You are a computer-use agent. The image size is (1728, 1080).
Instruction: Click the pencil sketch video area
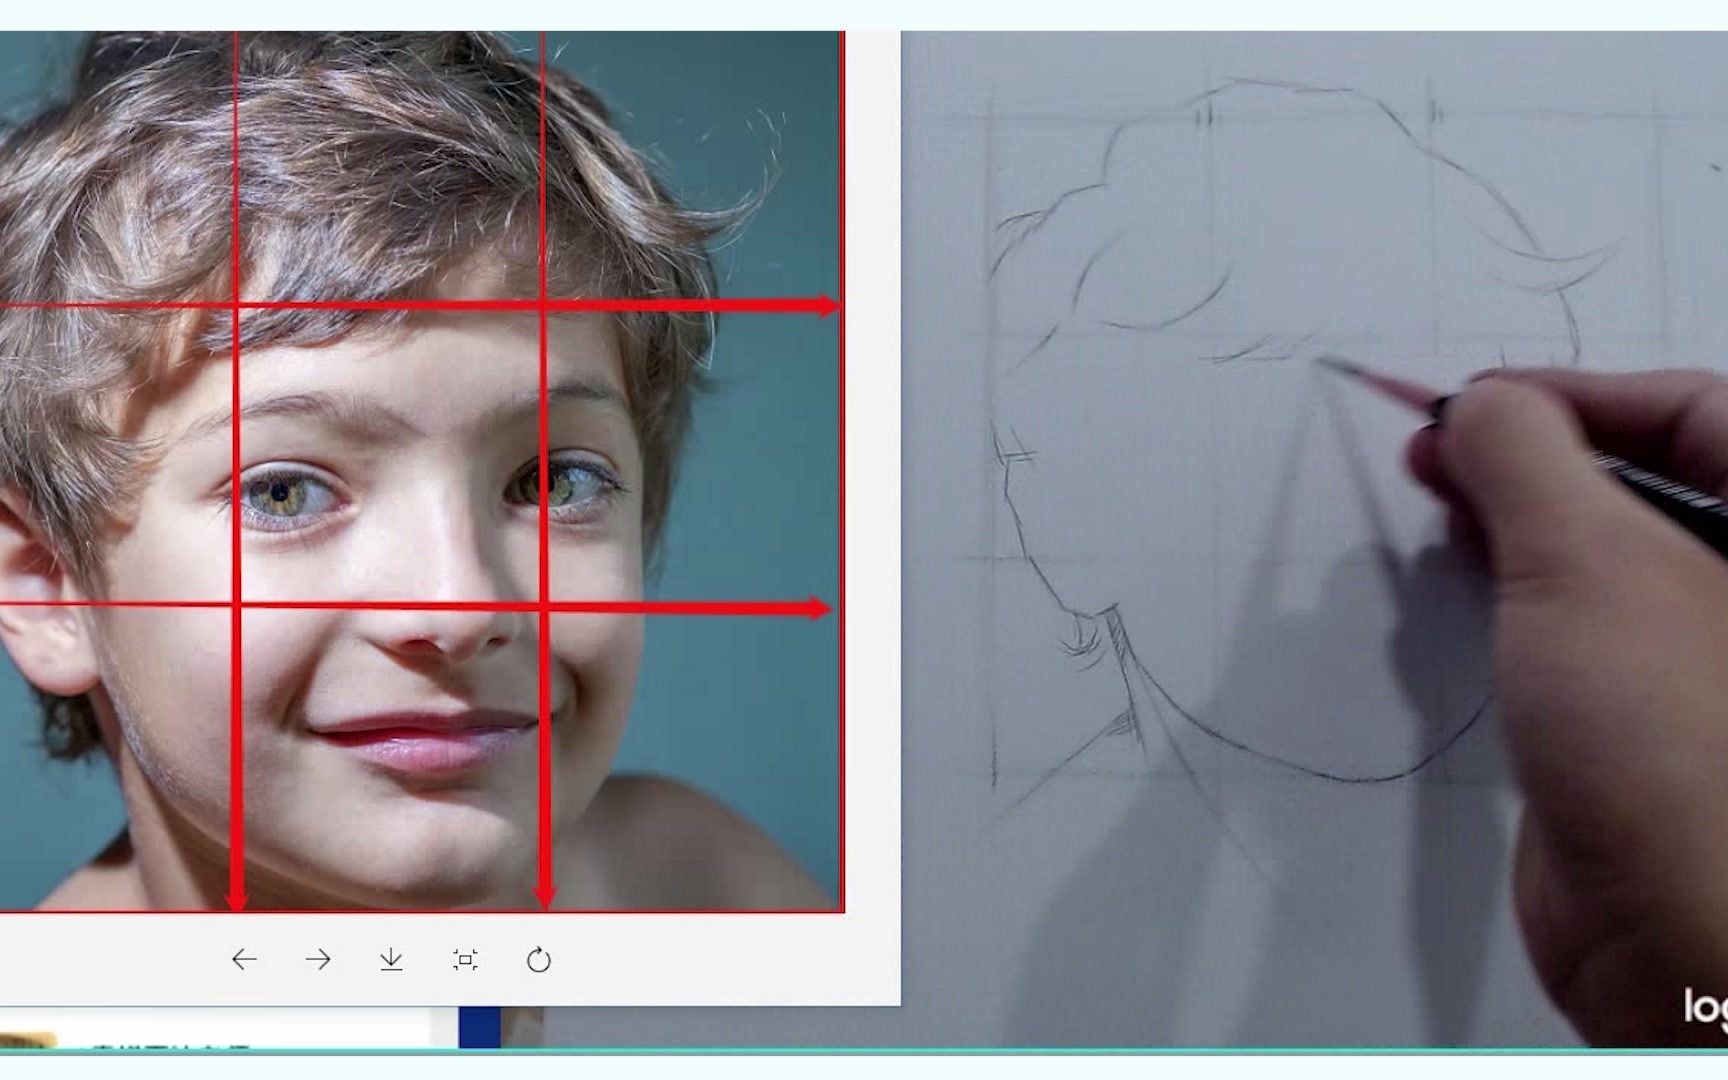click(1314, 540)
